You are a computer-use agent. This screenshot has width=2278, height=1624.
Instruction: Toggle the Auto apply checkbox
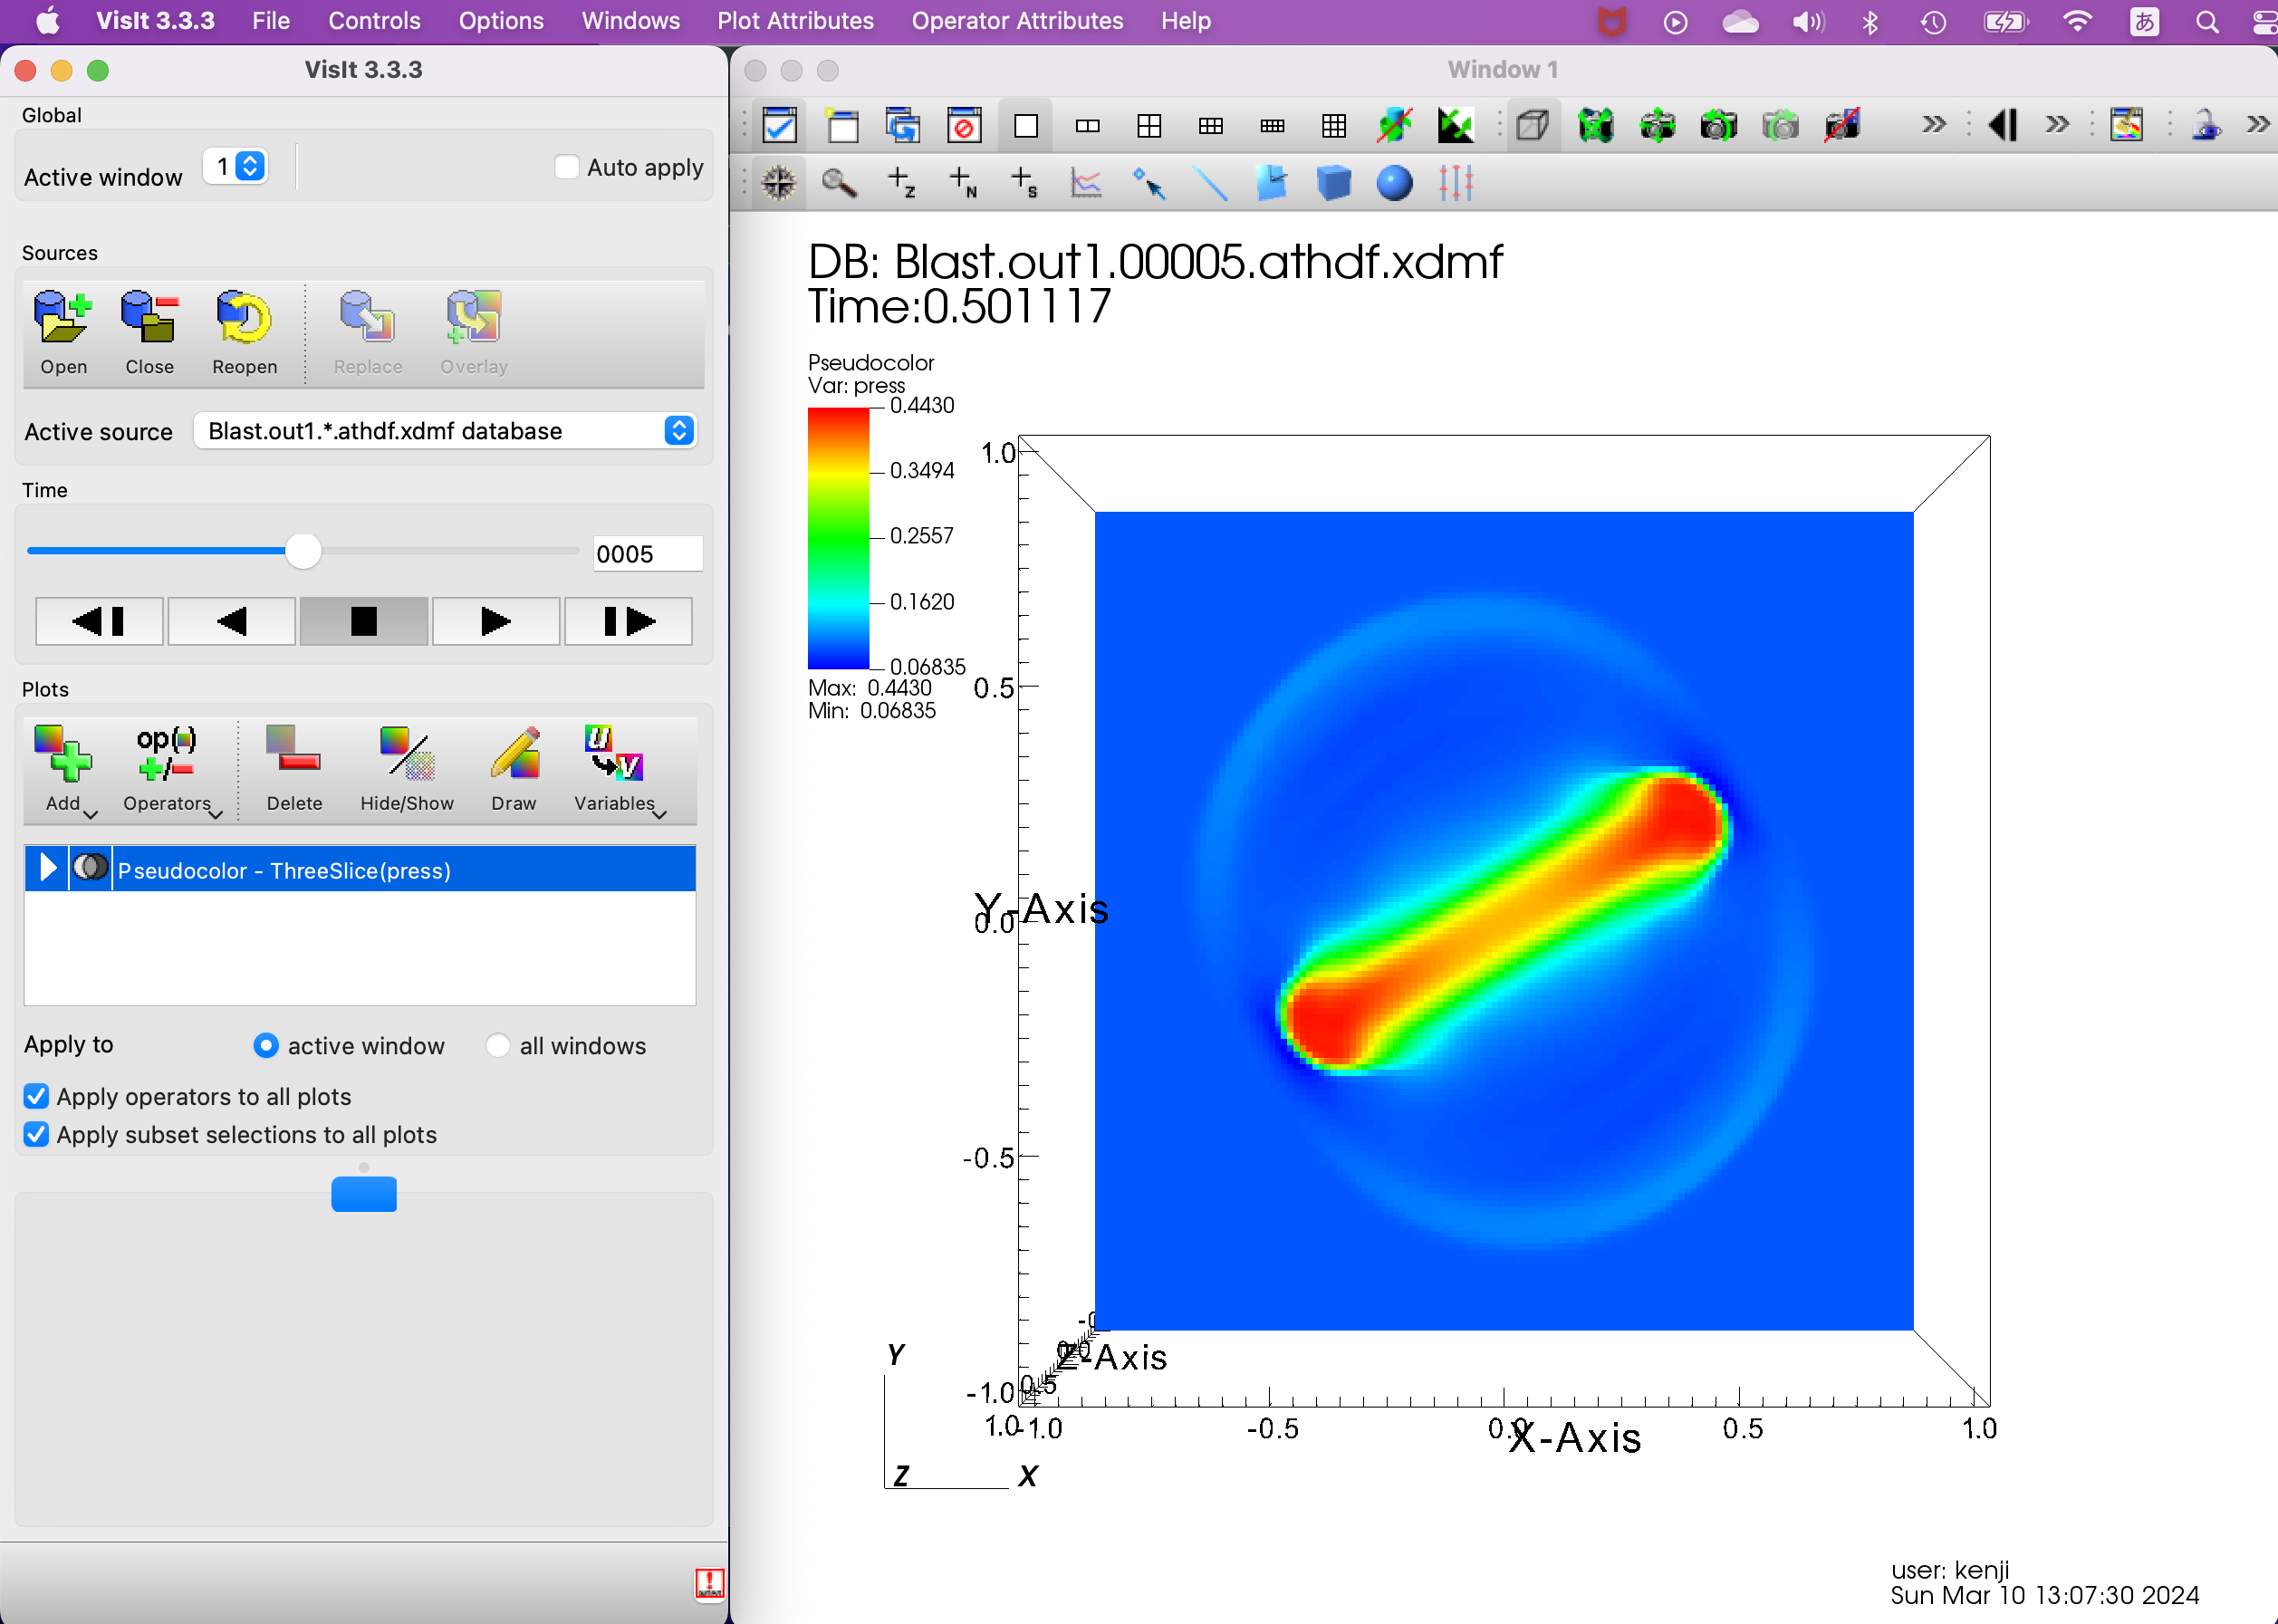click(x=566, y=167)
